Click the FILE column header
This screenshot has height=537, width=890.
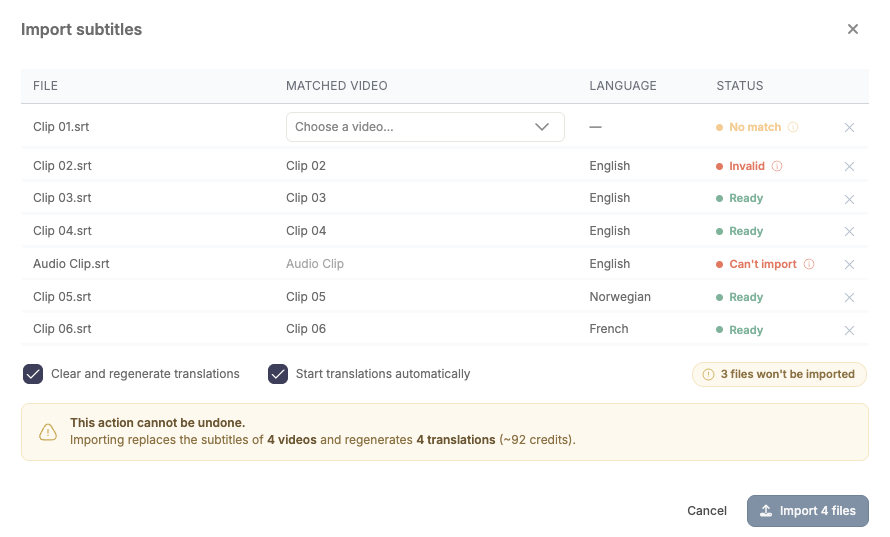coord(45,86)
